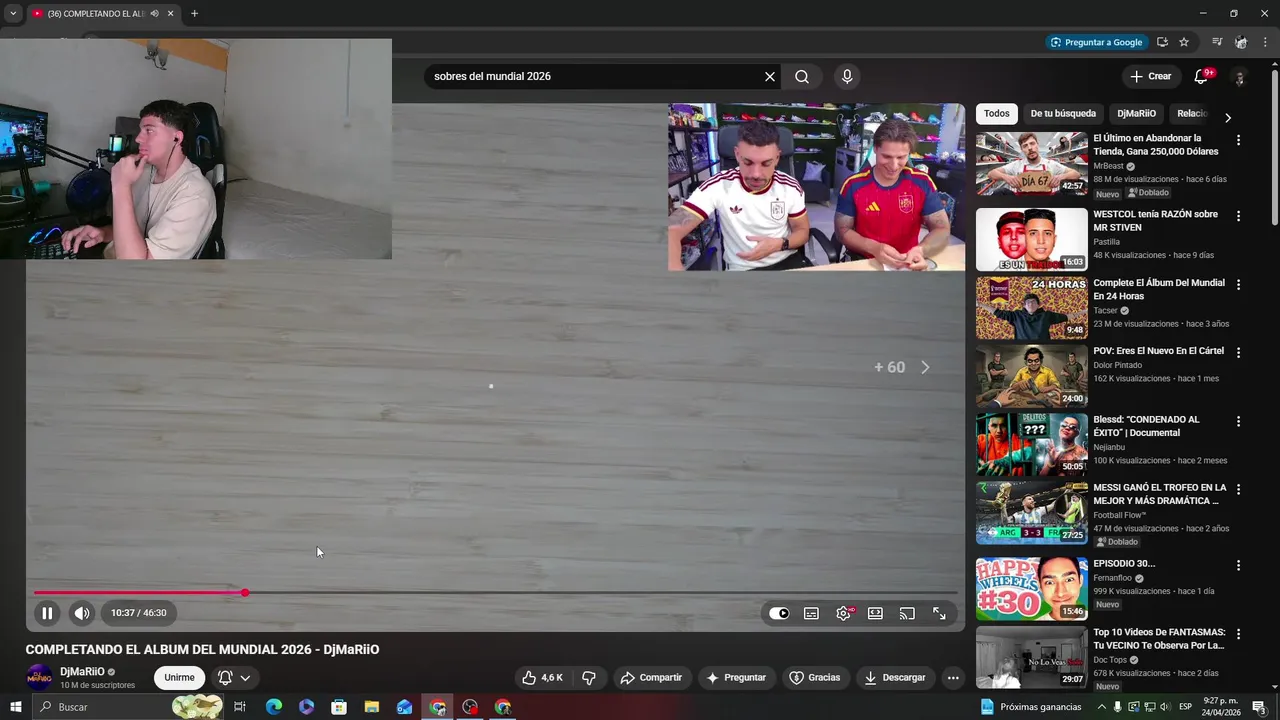Click the Unirme membership button

pos(179,678)
